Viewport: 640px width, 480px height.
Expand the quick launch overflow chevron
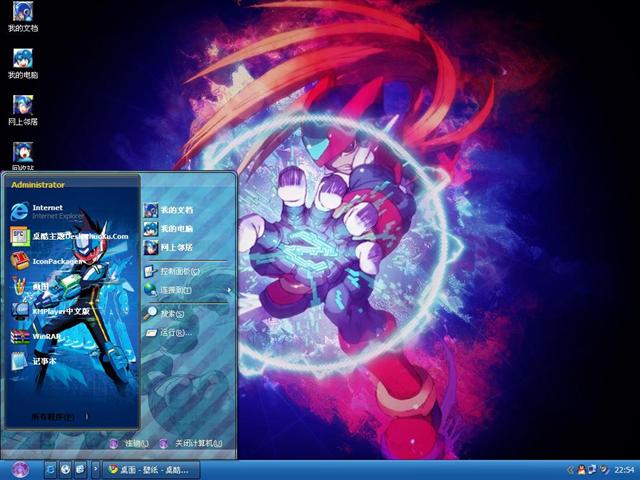[96, 469]
